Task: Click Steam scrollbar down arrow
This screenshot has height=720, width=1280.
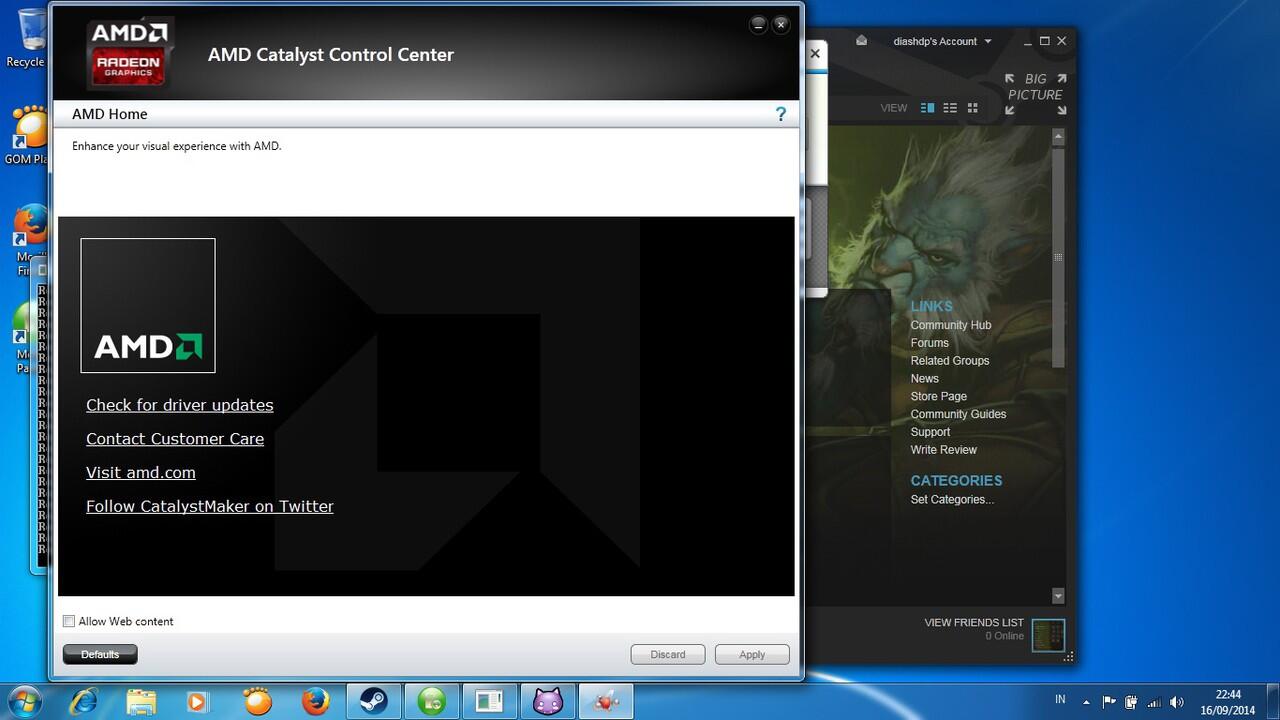Action: pyautogui.click(x=1058, y=596)
